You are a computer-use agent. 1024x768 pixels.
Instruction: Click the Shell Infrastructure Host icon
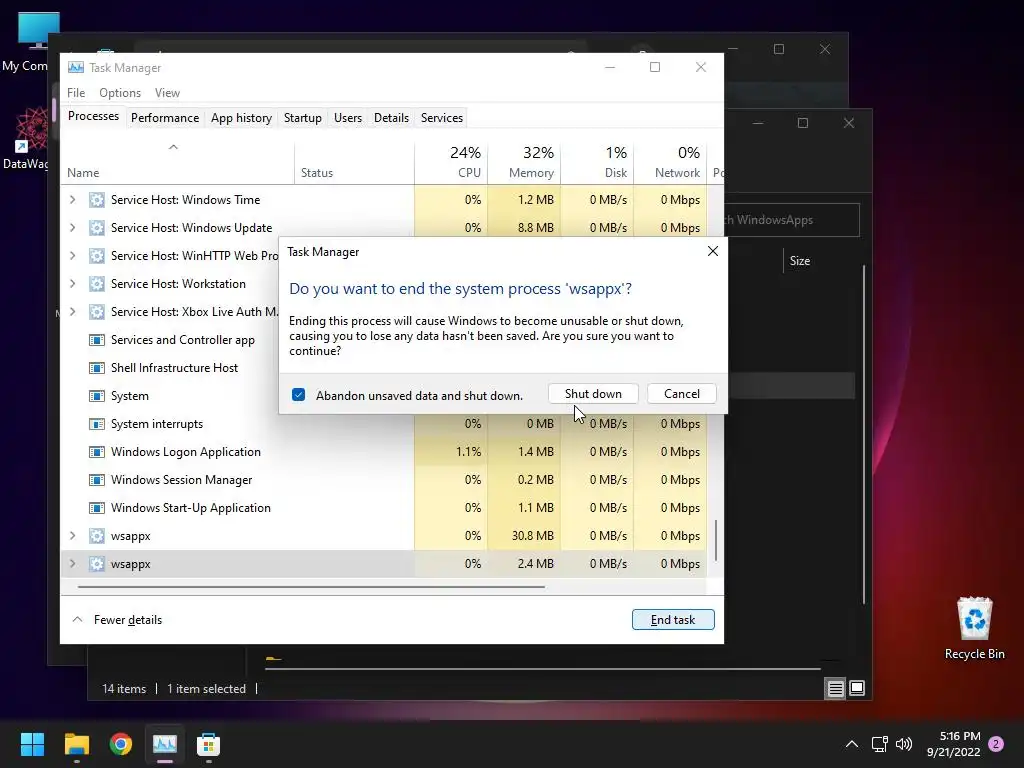point(97,368)
